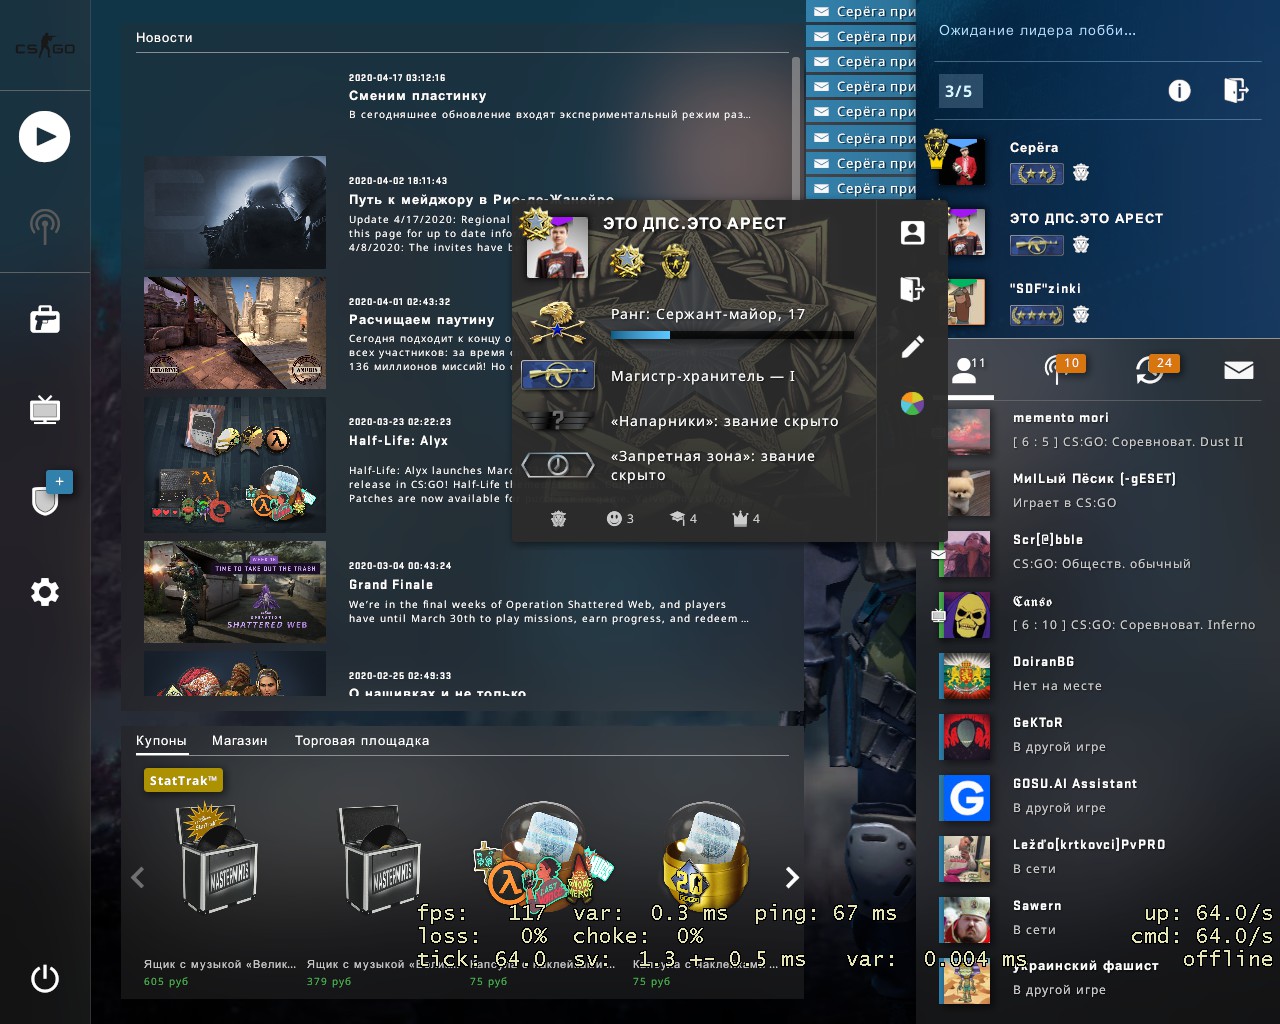This screenshot has height=1024, width=1280.
Task: Show next store items with right arrow
Action: point(792,877)
